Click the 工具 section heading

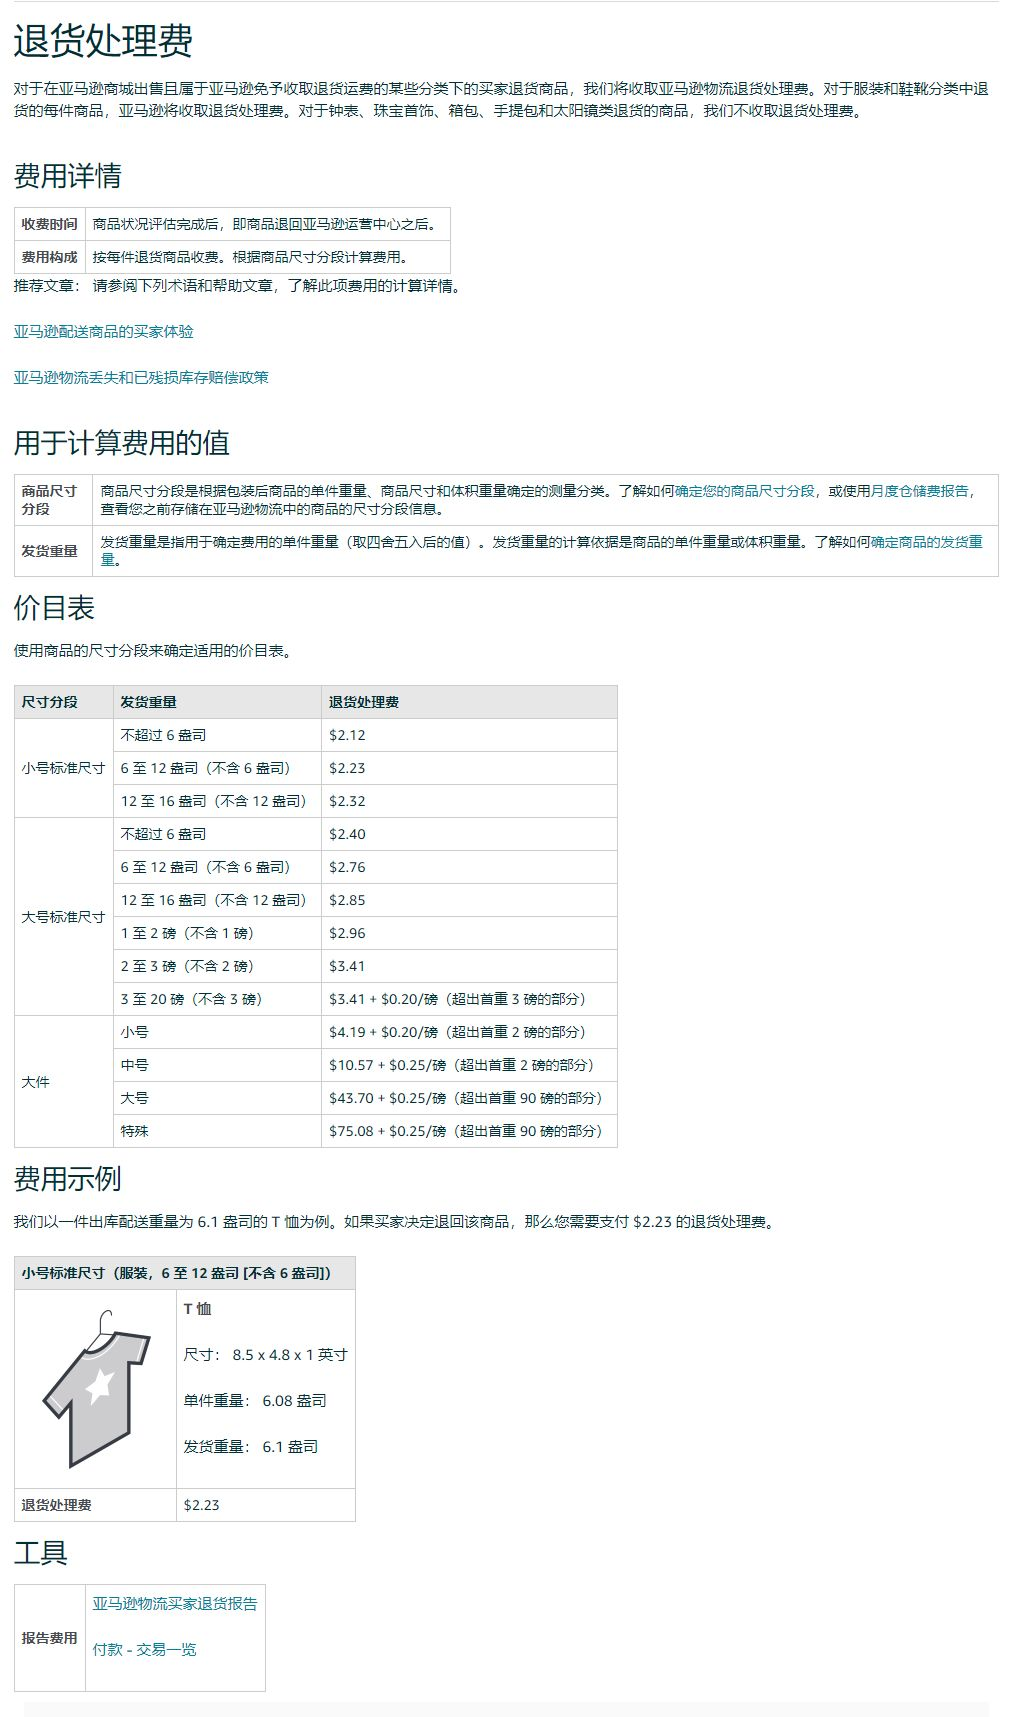click(x=41, y=1553)
